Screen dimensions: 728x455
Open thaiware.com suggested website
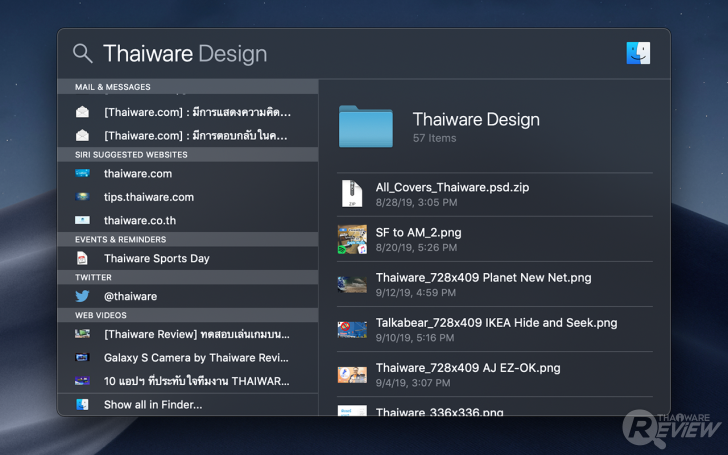[x=188, y=174]
